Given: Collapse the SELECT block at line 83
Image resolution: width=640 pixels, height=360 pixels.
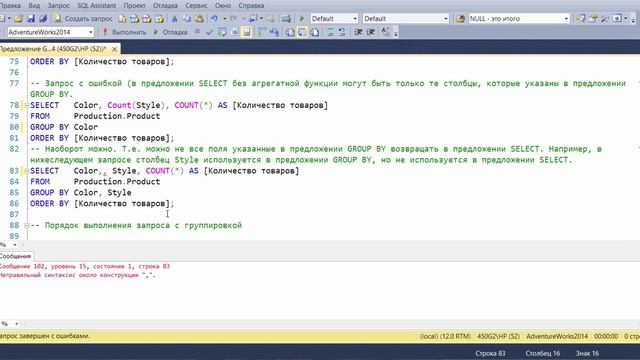Looking at the screenshot, I should click(27, 171).
